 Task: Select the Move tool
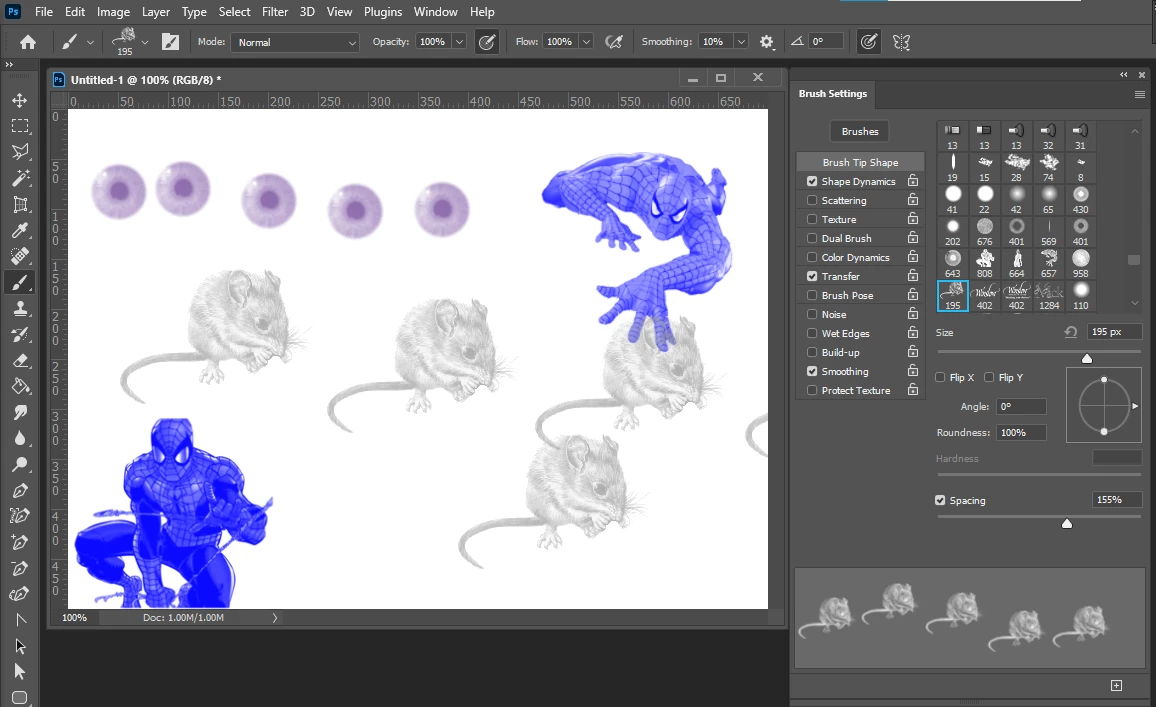(20, 100)
